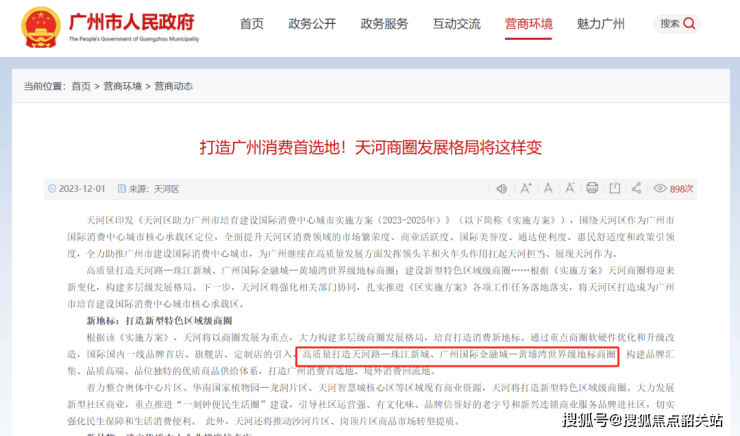Open the 政务公开 menu item

point(312,24)
